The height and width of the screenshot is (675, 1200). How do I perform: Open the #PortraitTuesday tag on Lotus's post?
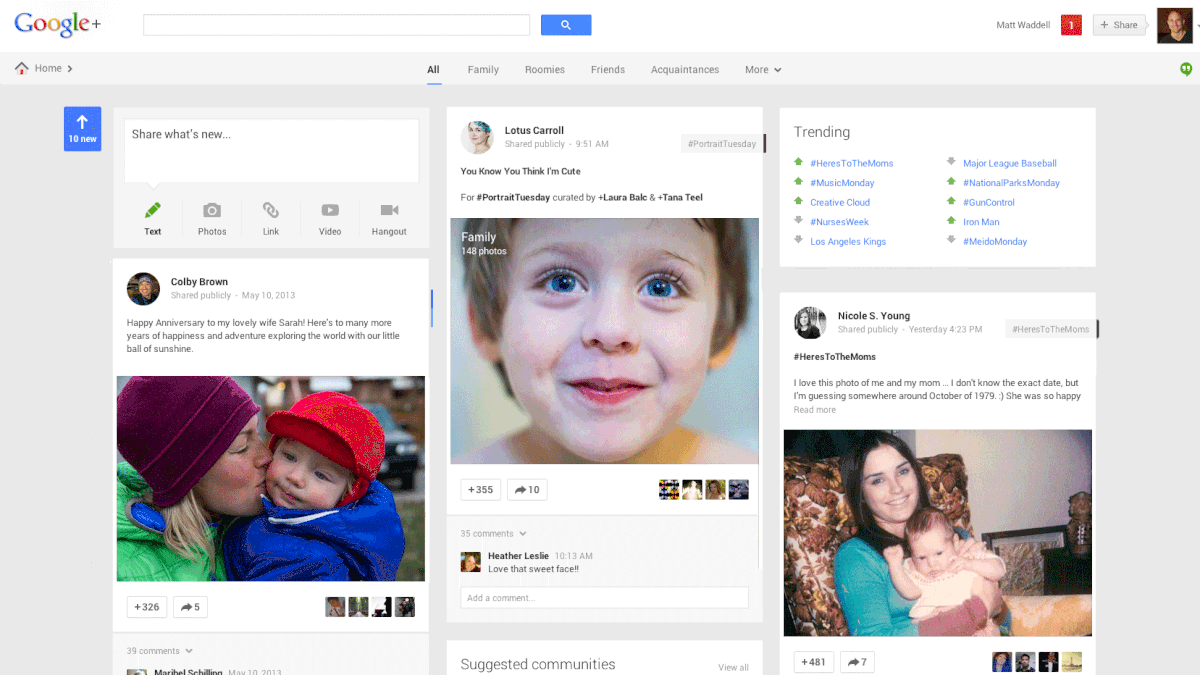point(722,144)
